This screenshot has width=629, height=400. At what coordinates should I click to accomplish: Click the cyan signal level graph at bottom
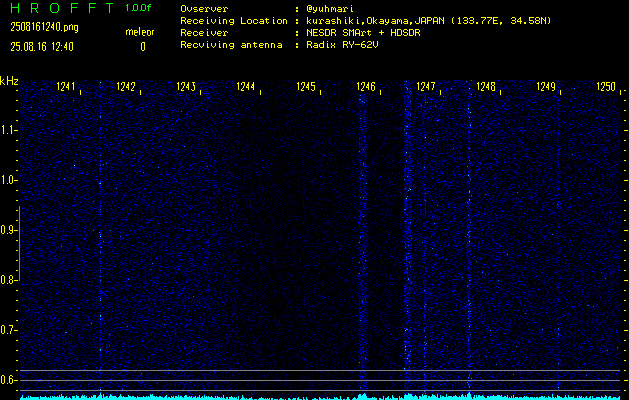coord(320,397)
